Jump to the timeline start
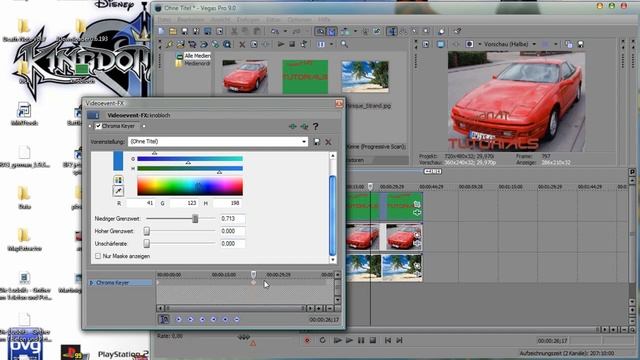 tap(388, 340)
